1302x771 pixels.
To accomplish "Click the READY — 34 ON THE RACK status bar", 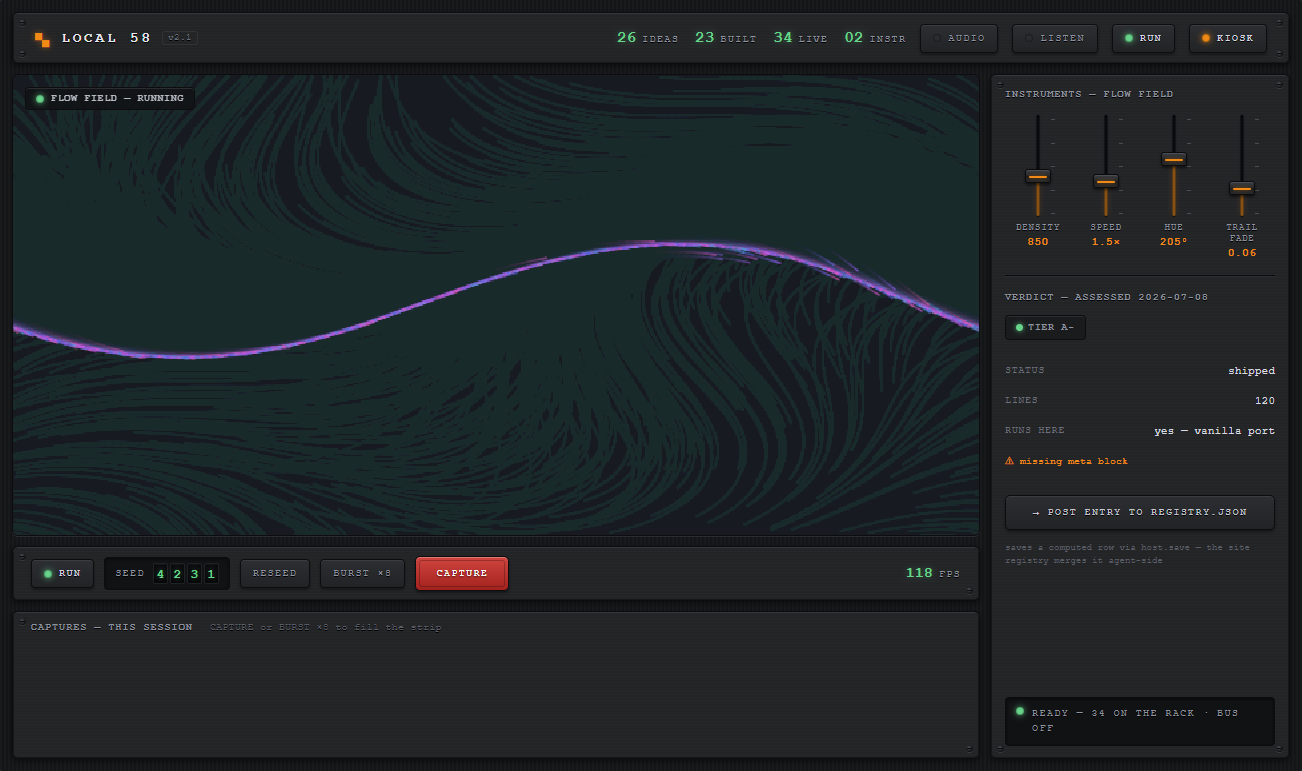I will click(1140, 721).
